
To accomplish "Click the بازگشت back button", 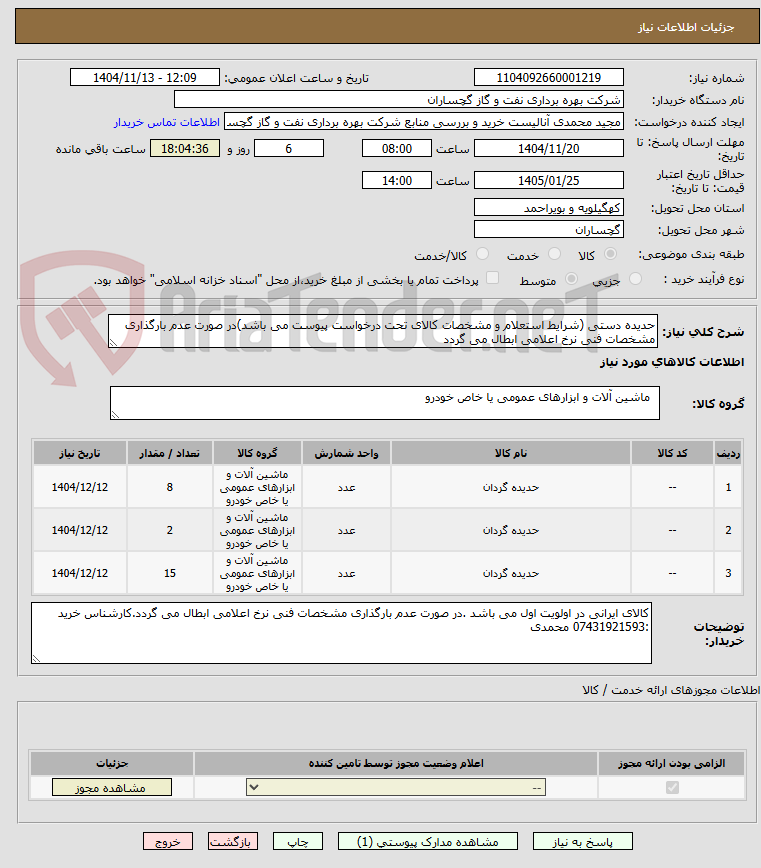I will pos(232,841).
